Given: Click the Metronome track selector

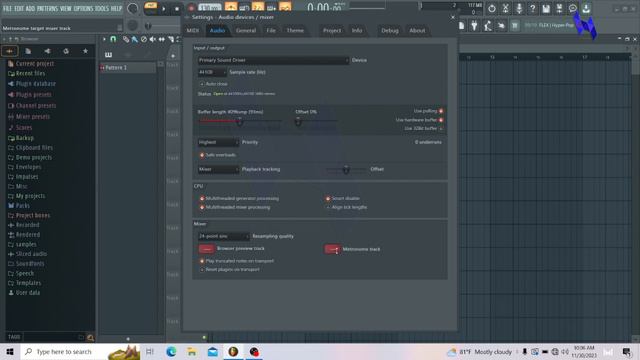Looking at the screenshot, I should click(x=332, y=249).
